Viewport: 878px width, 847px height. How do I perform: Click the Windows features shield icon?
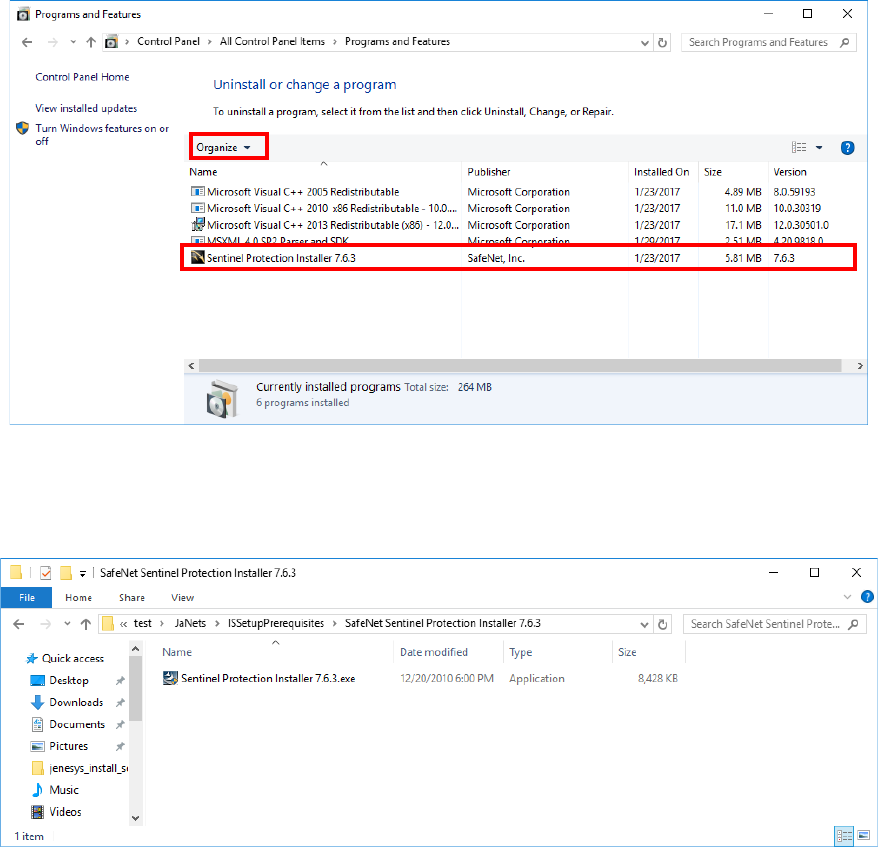click(x=22, y=128)
